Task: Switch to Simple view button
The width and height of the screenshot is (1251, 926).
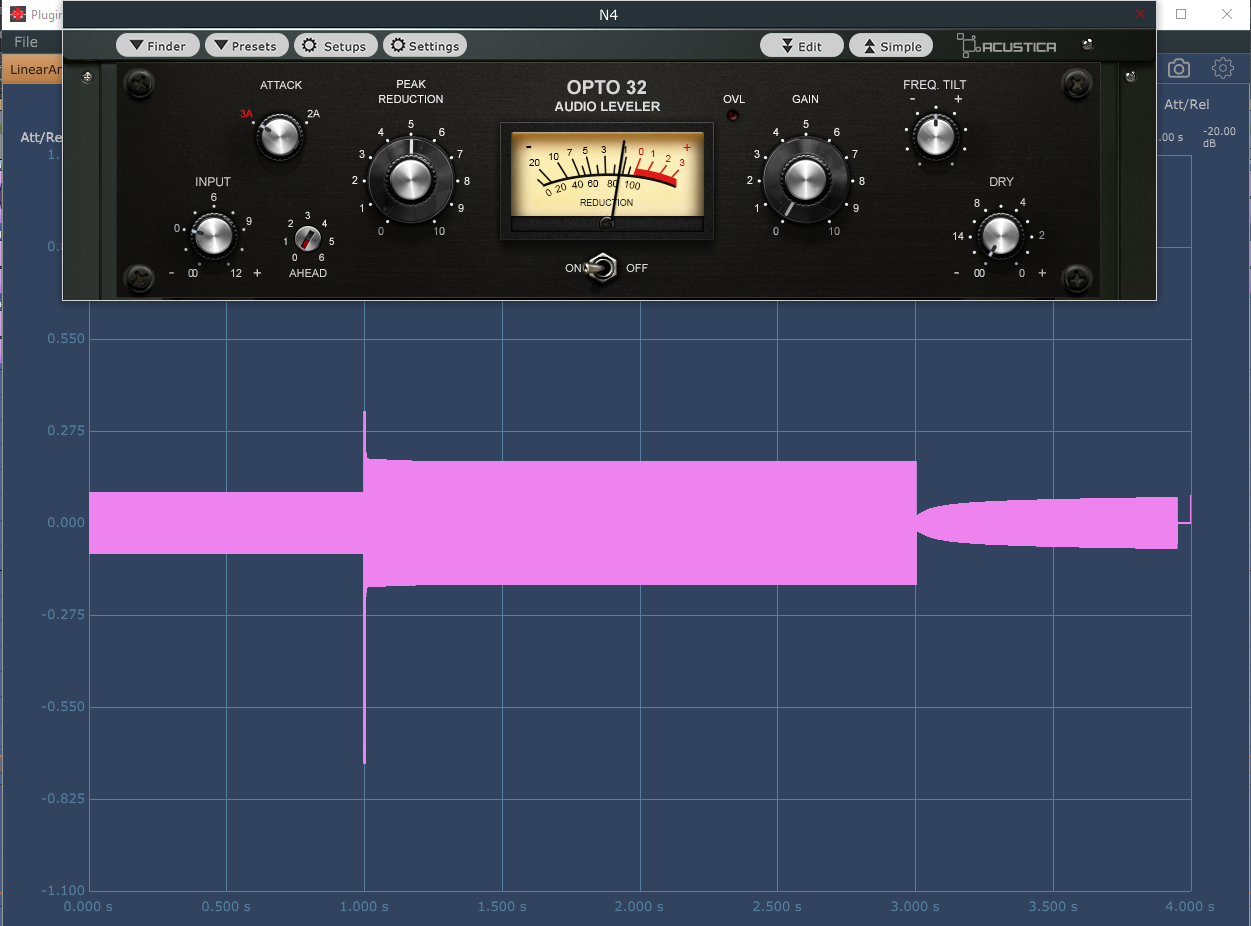Action: pyautogui.click(x=891, y=46)
